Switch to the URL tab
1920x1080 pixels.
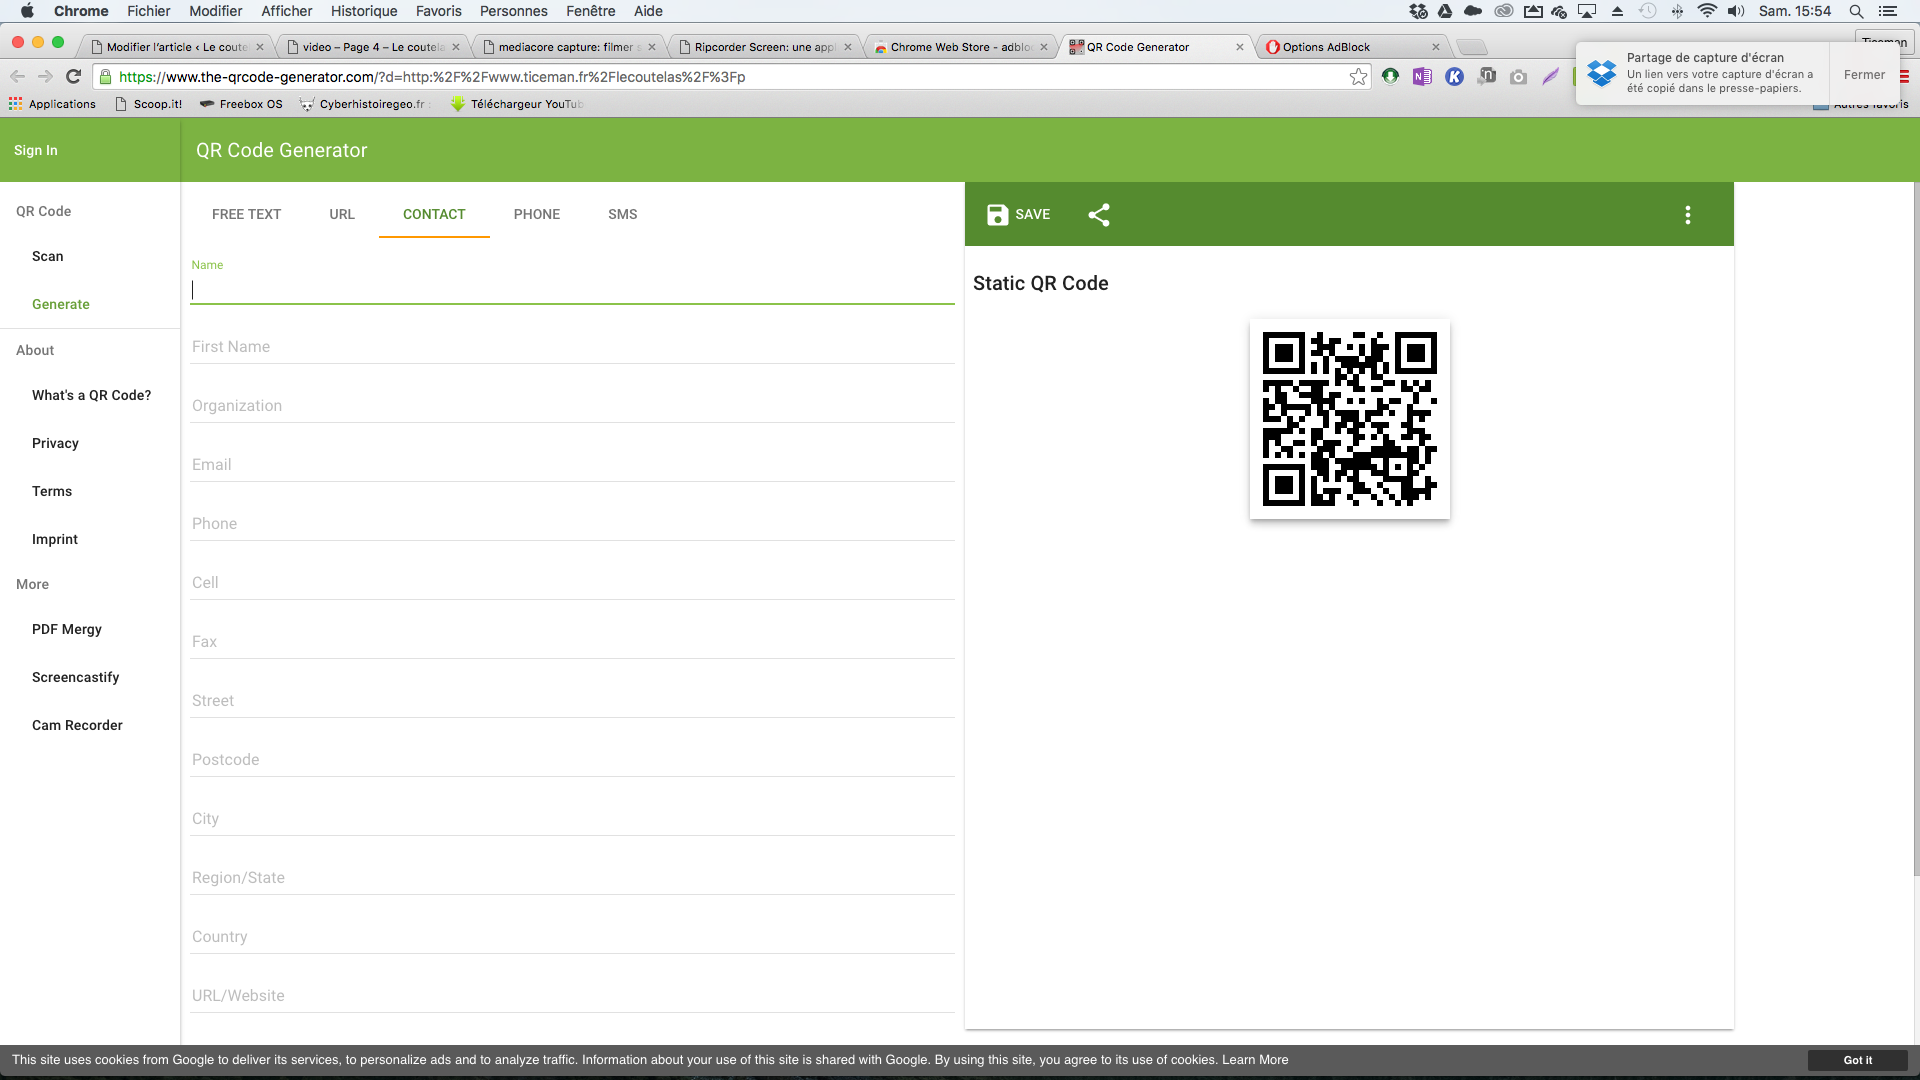(x=342, y=214)
